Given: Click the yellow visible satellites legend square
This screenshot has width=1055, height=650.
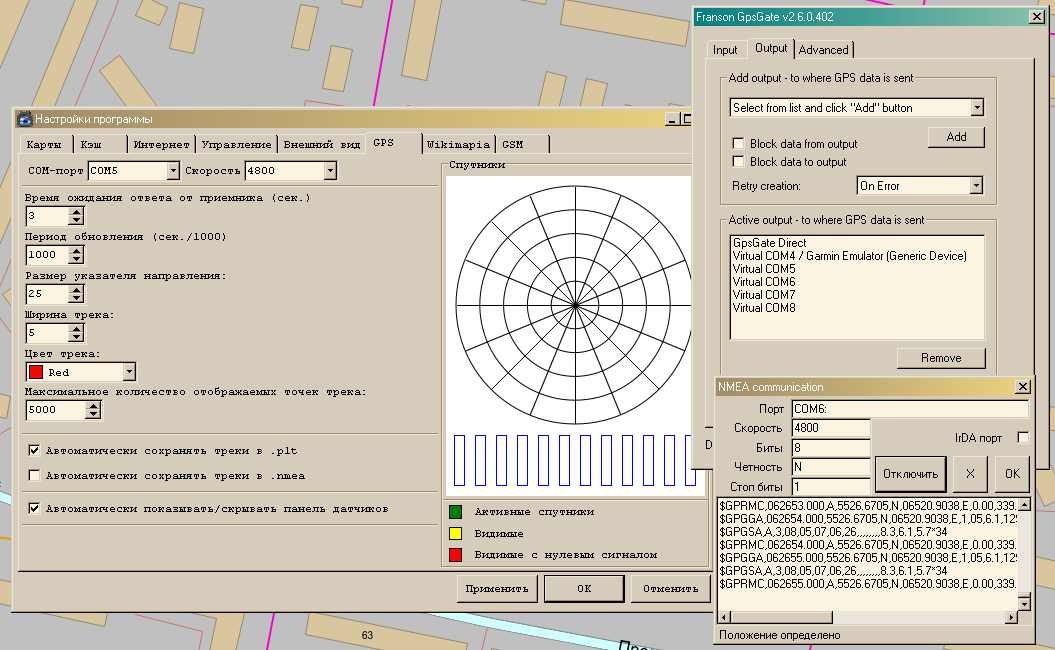Looking at the screenshot, I should tap(455, 533).
